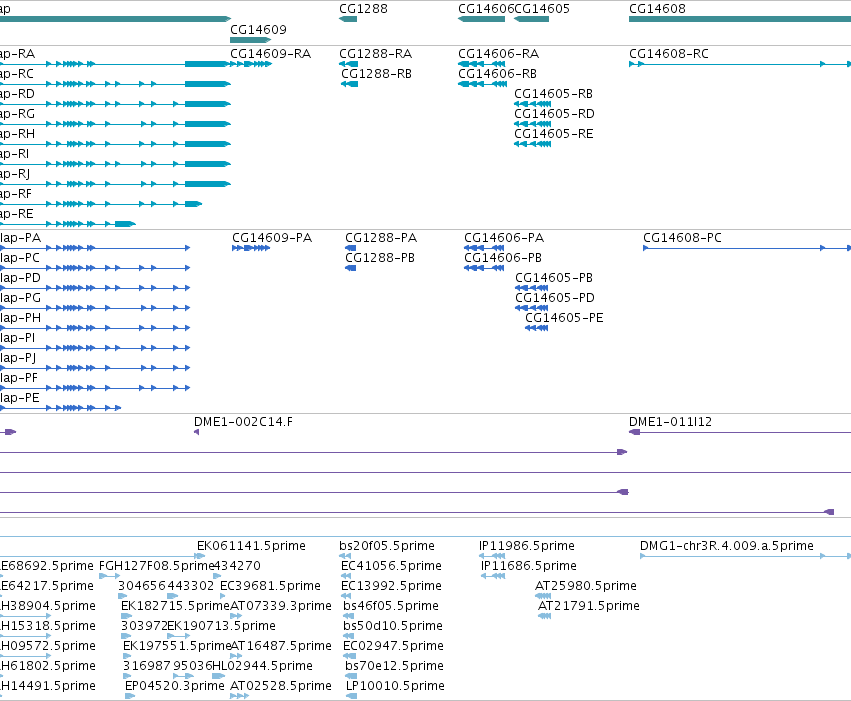Select the IP11986.5prime EST label
This screenshot has width=851, height=701.
(526, 545)
